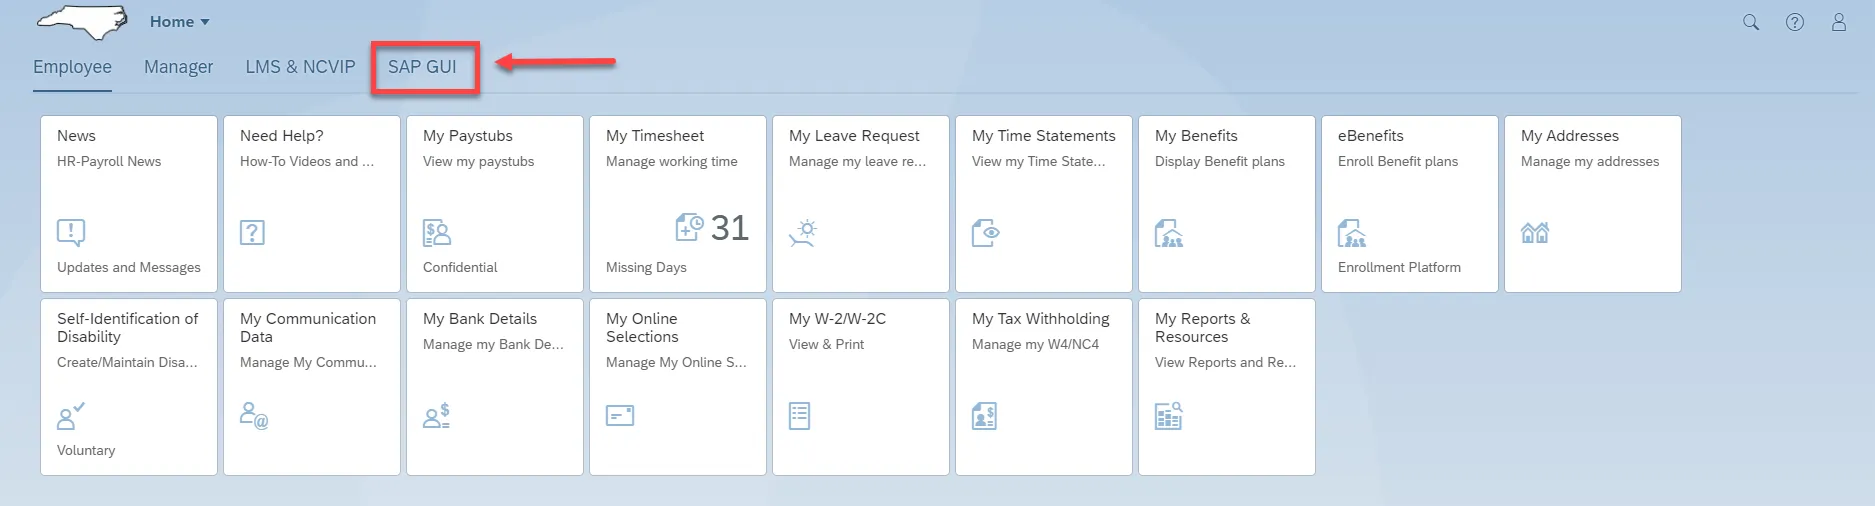Click the My Bank Details icon

pos(437,416)
